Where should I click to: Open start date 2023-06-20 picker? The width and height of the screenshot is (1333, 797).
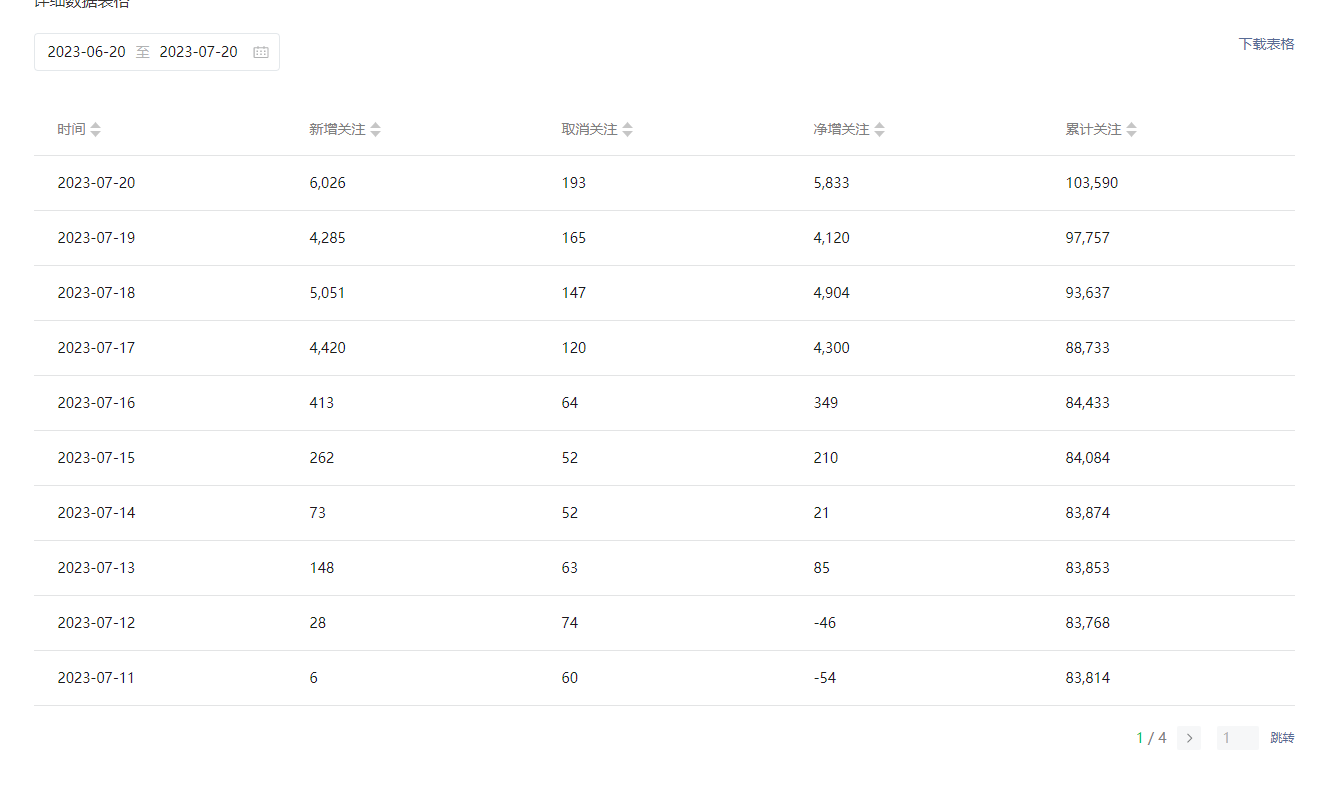tap(87, 52)
